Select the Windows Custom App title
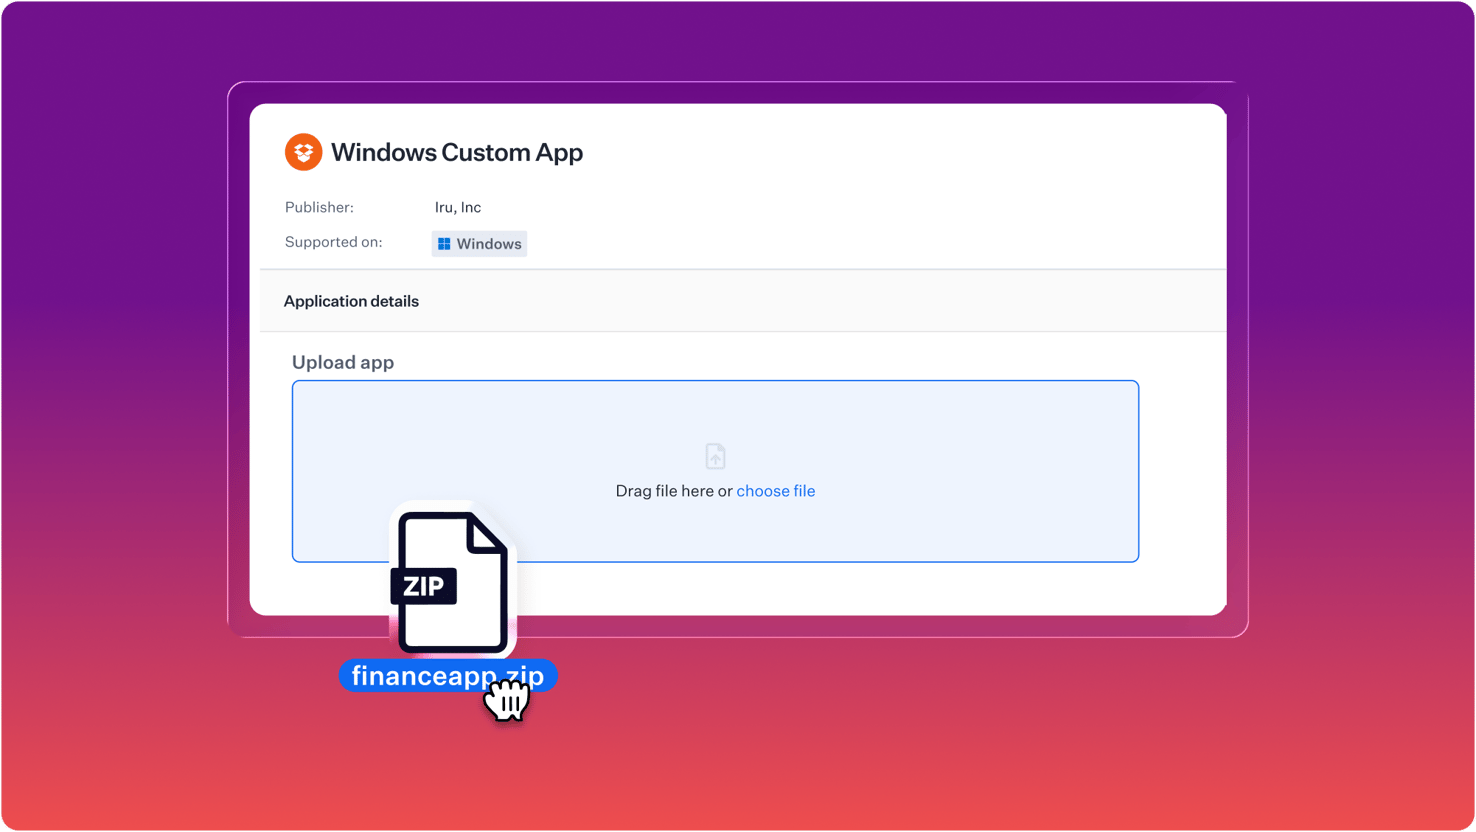1476x832 pixels. pos(456,152)
